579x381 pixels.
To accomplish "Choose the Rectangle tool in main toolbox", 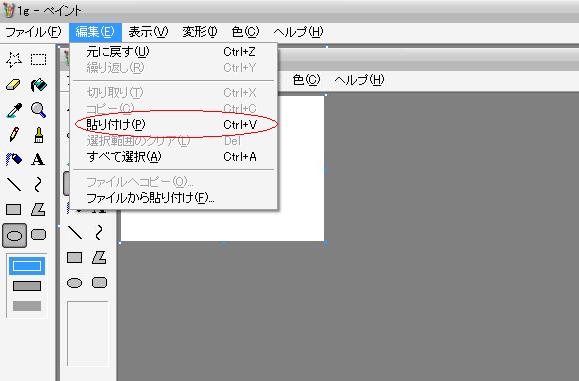I will 14,209.
